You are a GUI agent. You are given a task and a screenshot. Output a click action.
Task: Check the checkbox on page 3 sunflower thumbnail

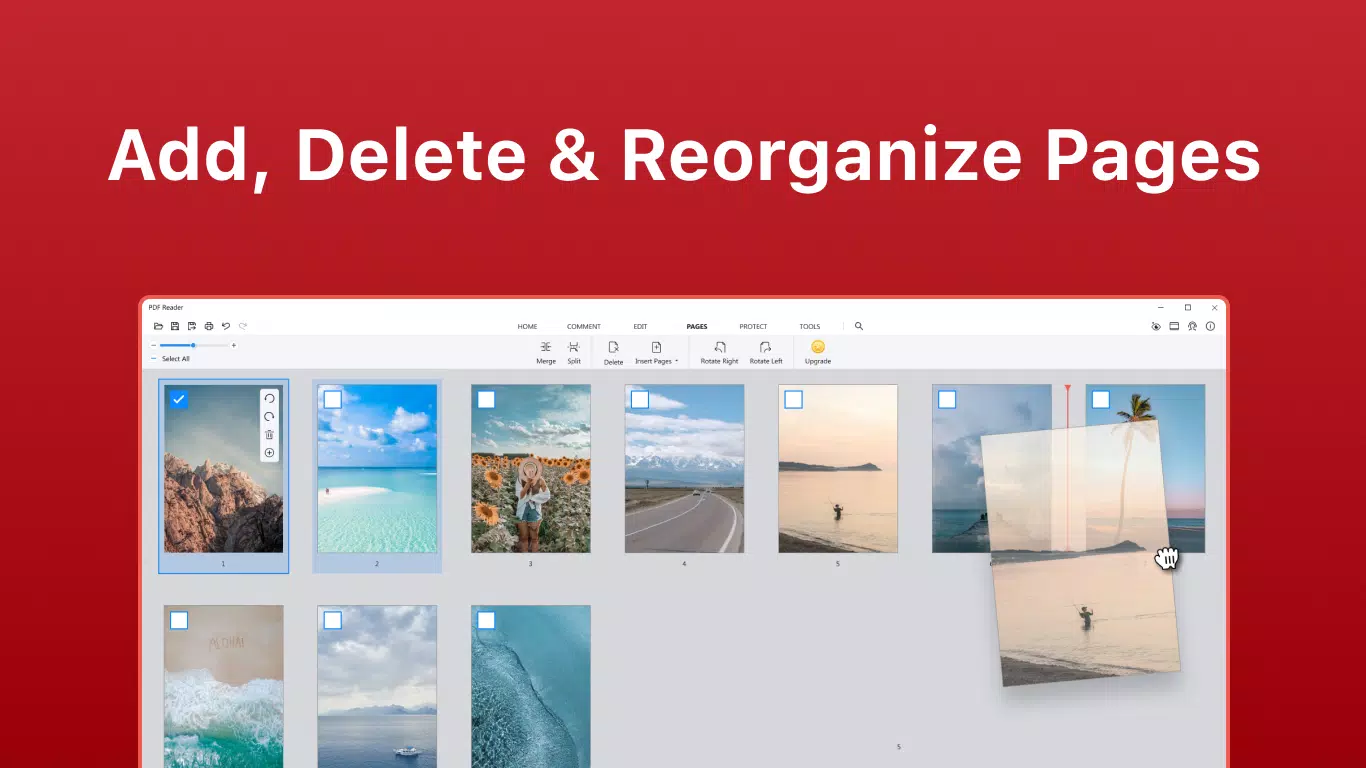pyautogui.click(x=486, y=400)
